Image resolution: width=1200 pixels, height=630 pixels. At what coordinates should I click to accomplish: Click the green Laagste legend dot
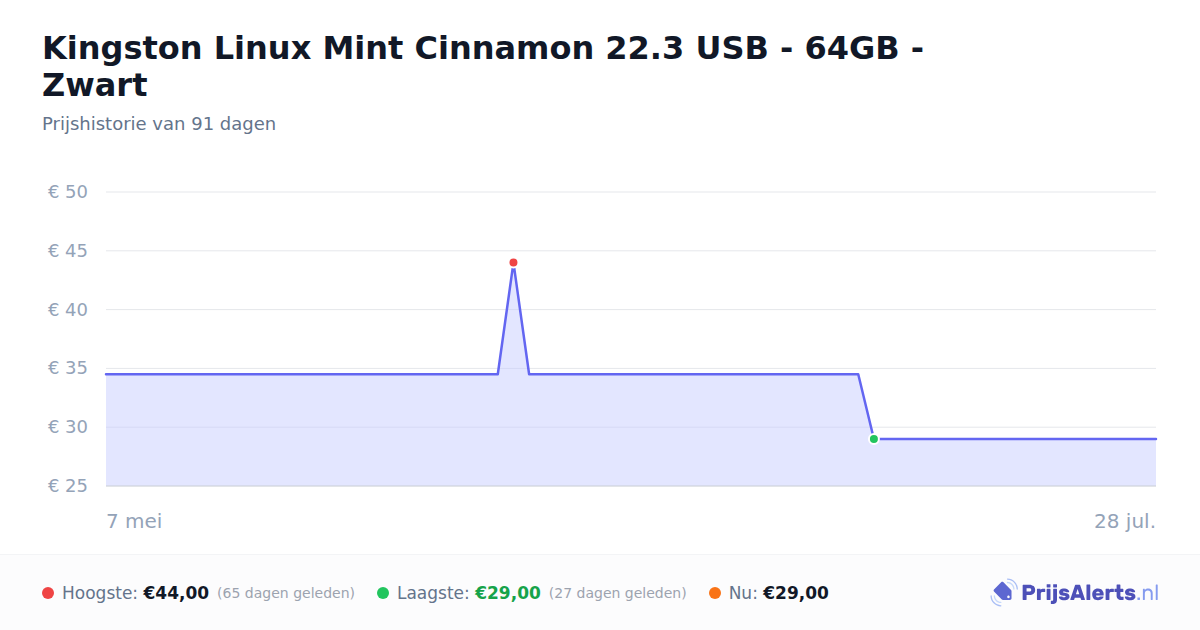[x=383, y=593]
